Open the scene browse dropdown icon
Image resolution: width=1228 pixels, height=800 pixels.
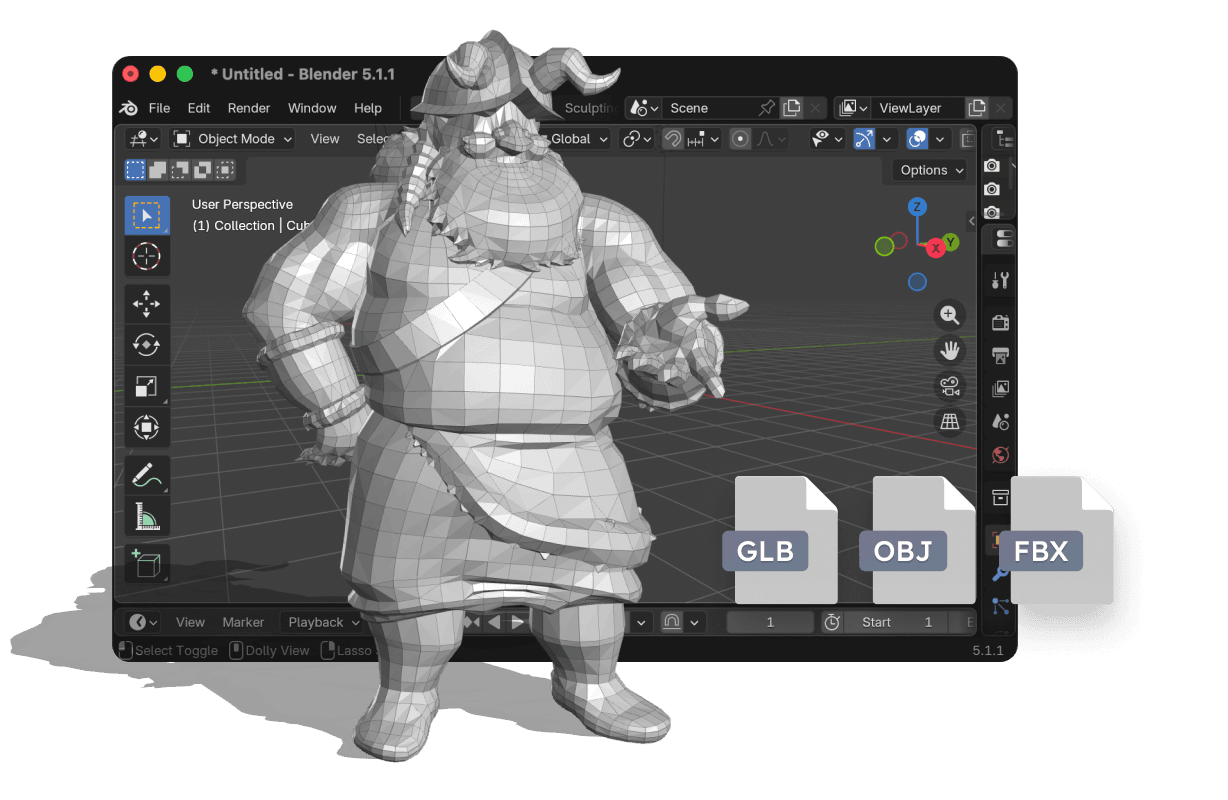click(642, 108)
